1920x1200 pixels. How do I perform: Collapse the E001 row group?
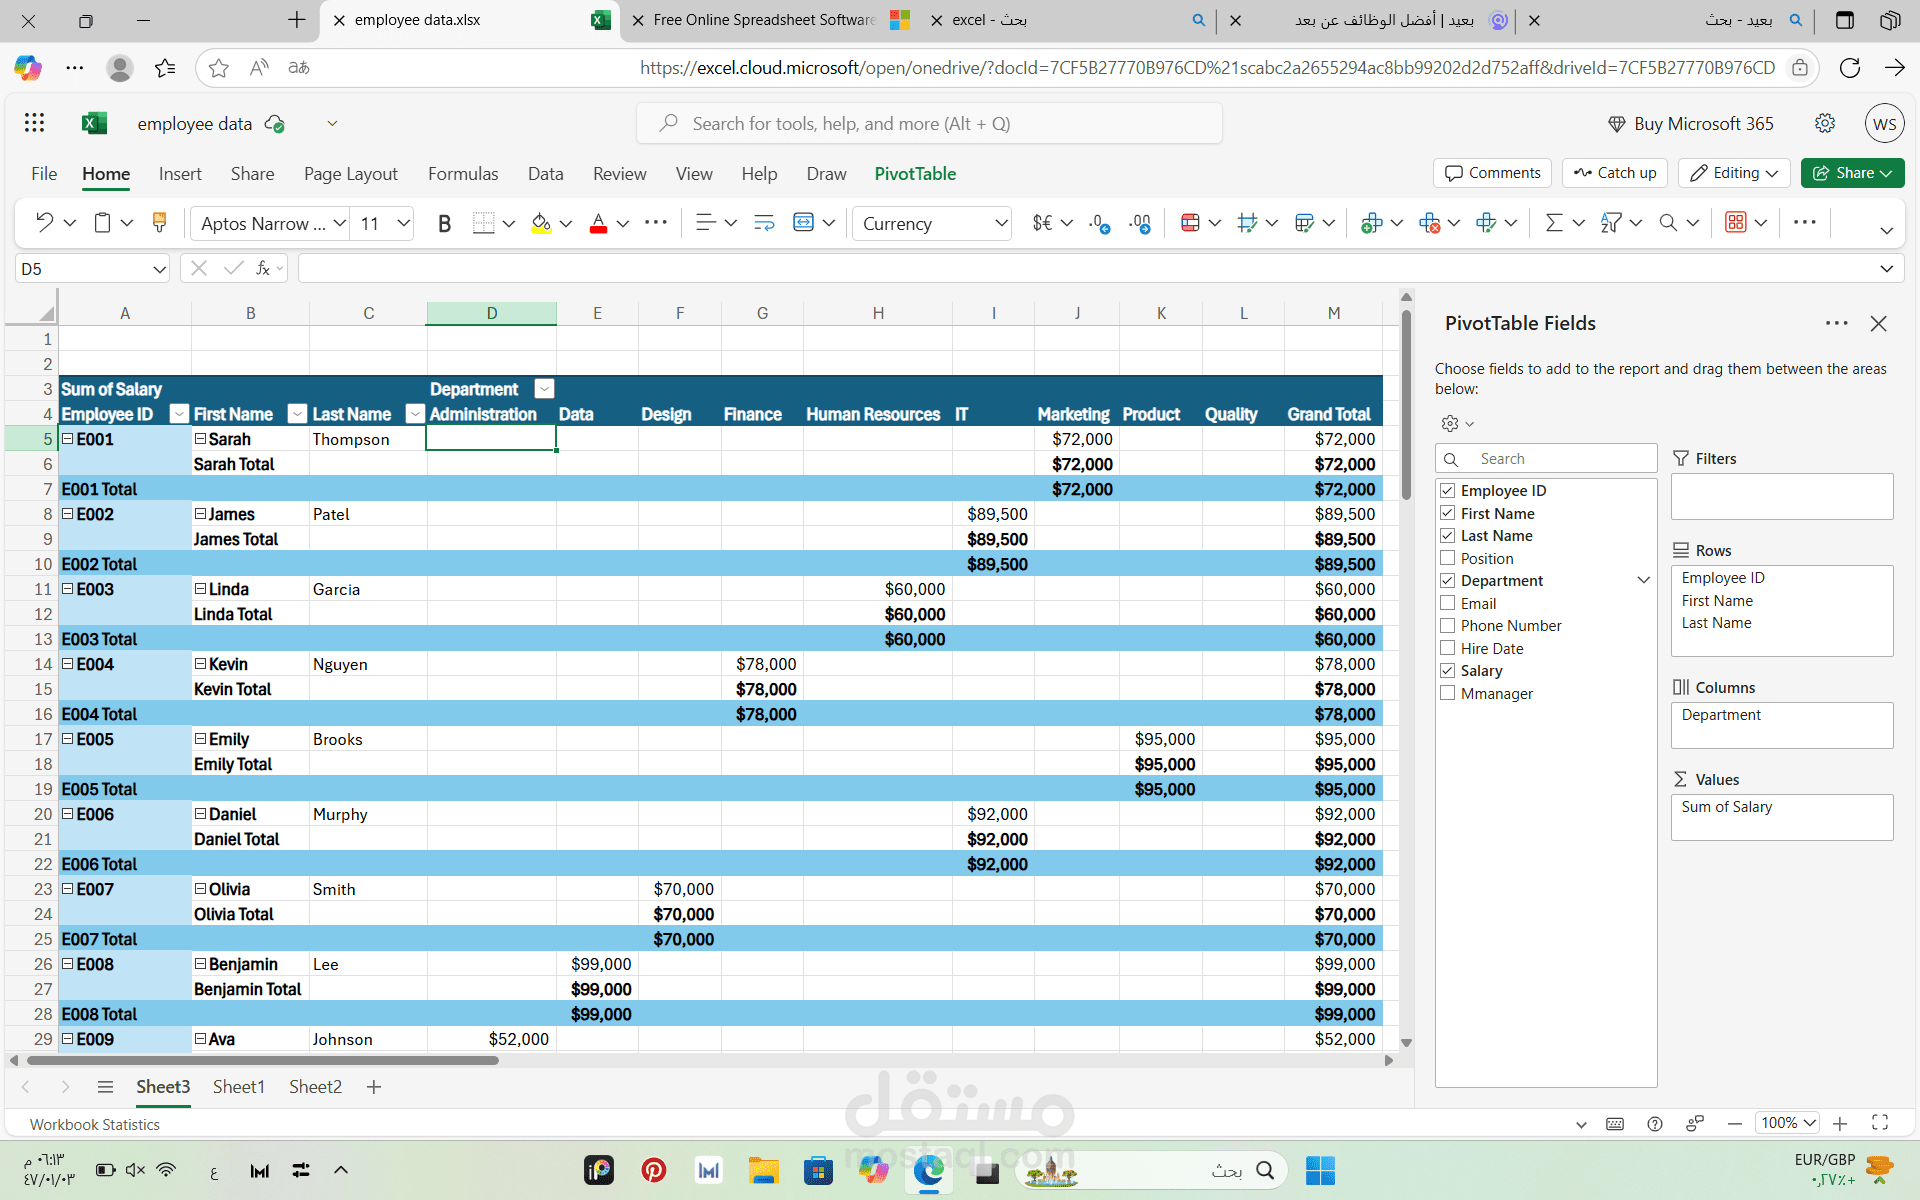tap(68, 439)
